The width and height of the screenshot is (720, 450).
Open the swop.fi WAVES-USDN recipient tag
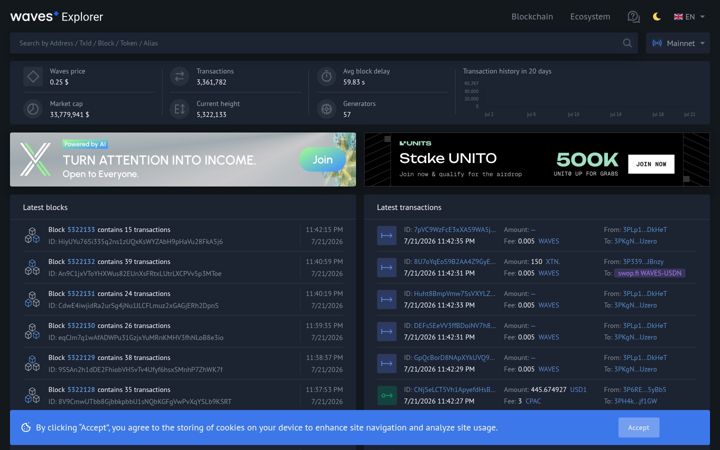pos(649,273)
